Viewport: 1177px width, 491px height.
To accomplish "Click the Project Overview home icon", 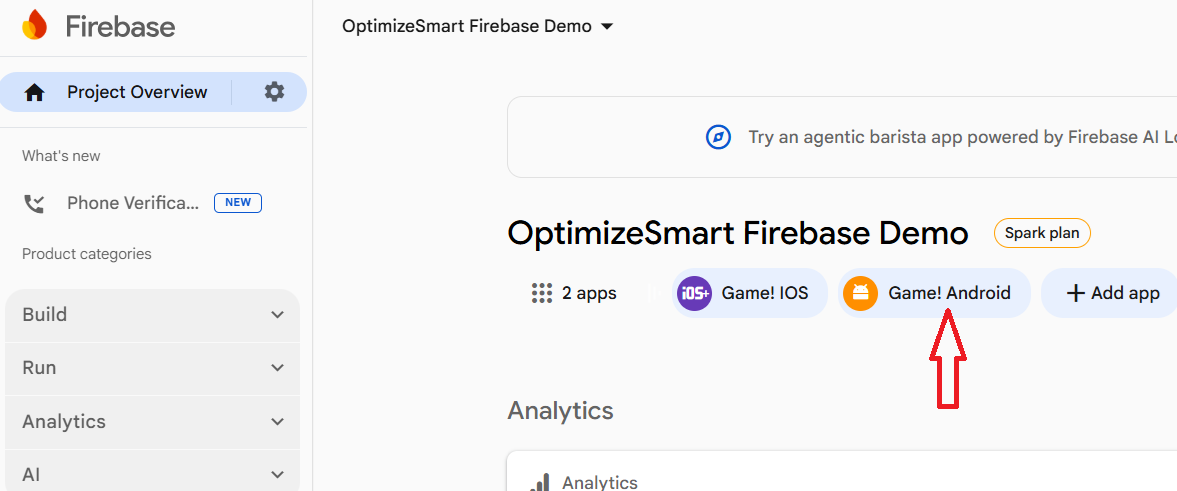I will 35,93.
